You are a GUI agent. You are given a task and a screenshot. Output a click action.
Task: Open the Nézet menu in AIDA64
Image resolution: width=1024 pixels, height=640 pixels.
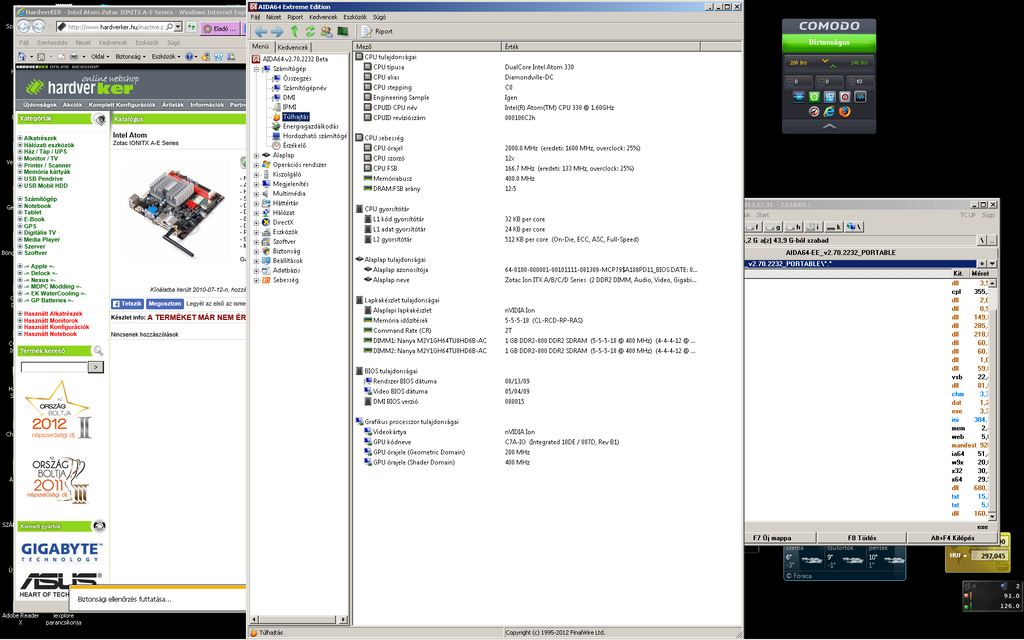274,17
